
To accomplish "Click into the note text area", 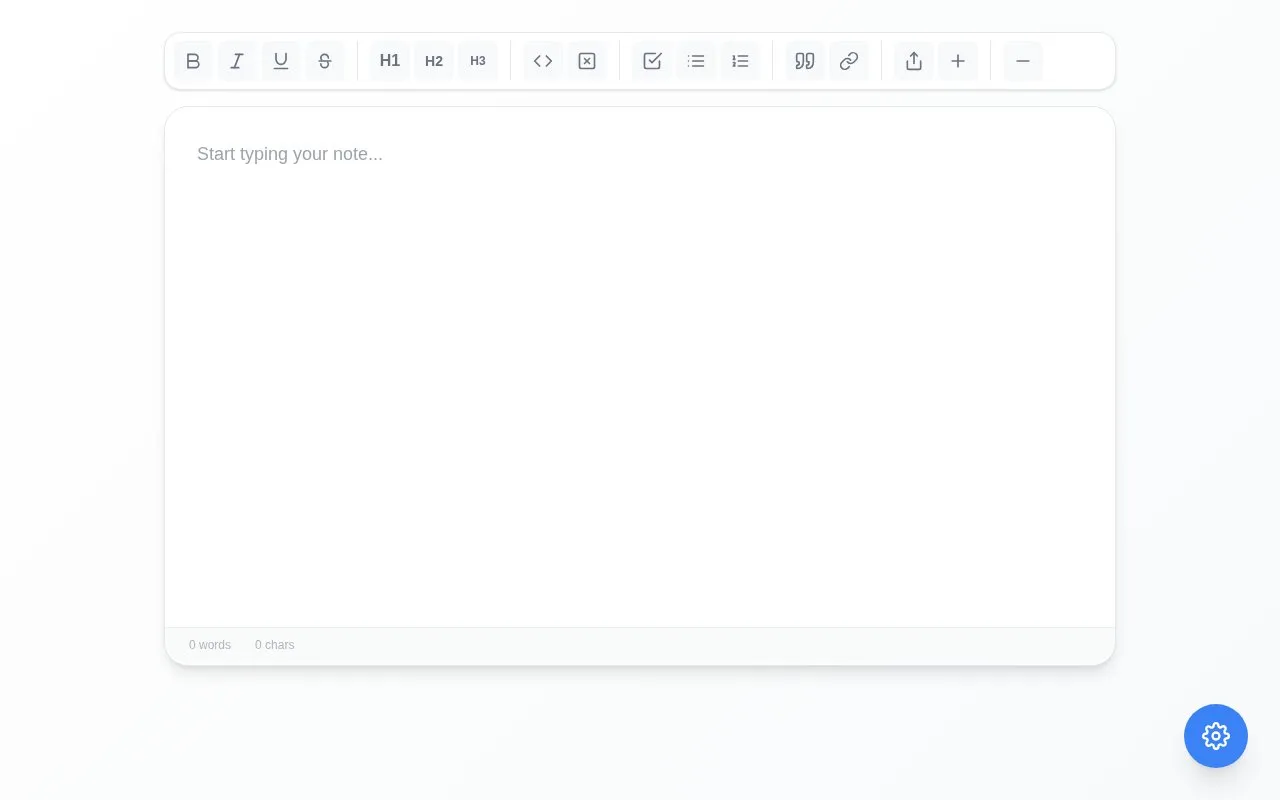I will pos(640,367).
